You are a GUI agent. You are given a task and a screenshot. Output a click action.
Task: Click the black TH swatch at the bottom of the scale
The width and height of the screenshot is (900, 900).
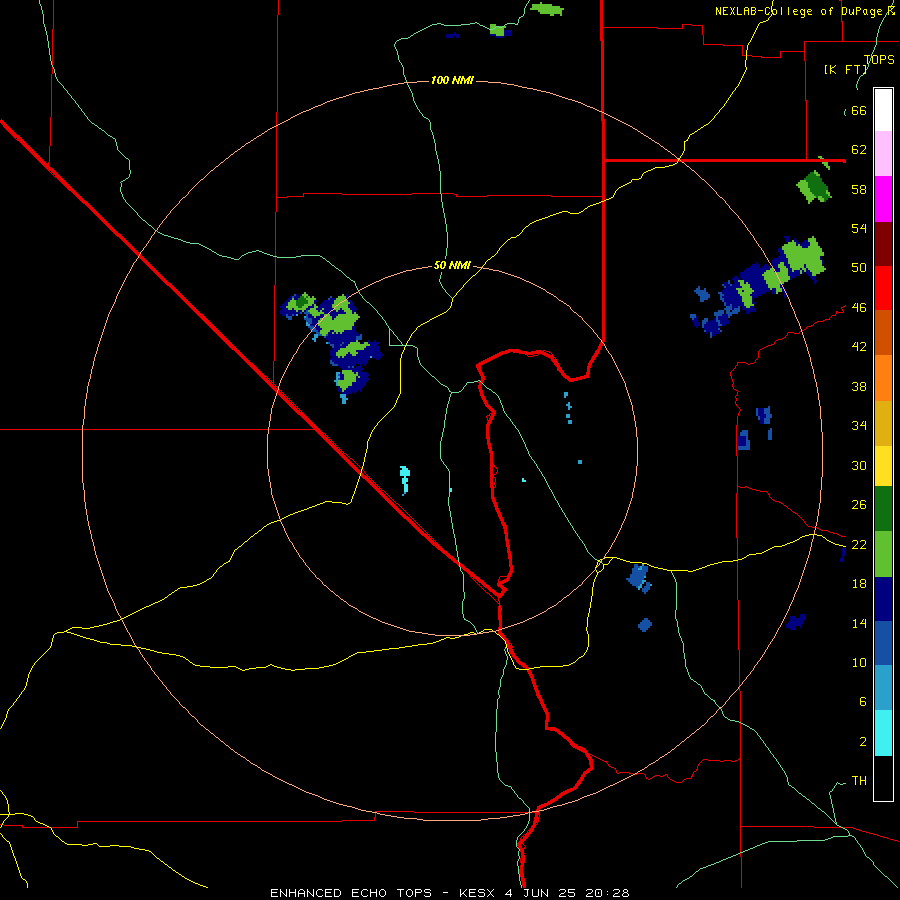click(x=883, y=778)
